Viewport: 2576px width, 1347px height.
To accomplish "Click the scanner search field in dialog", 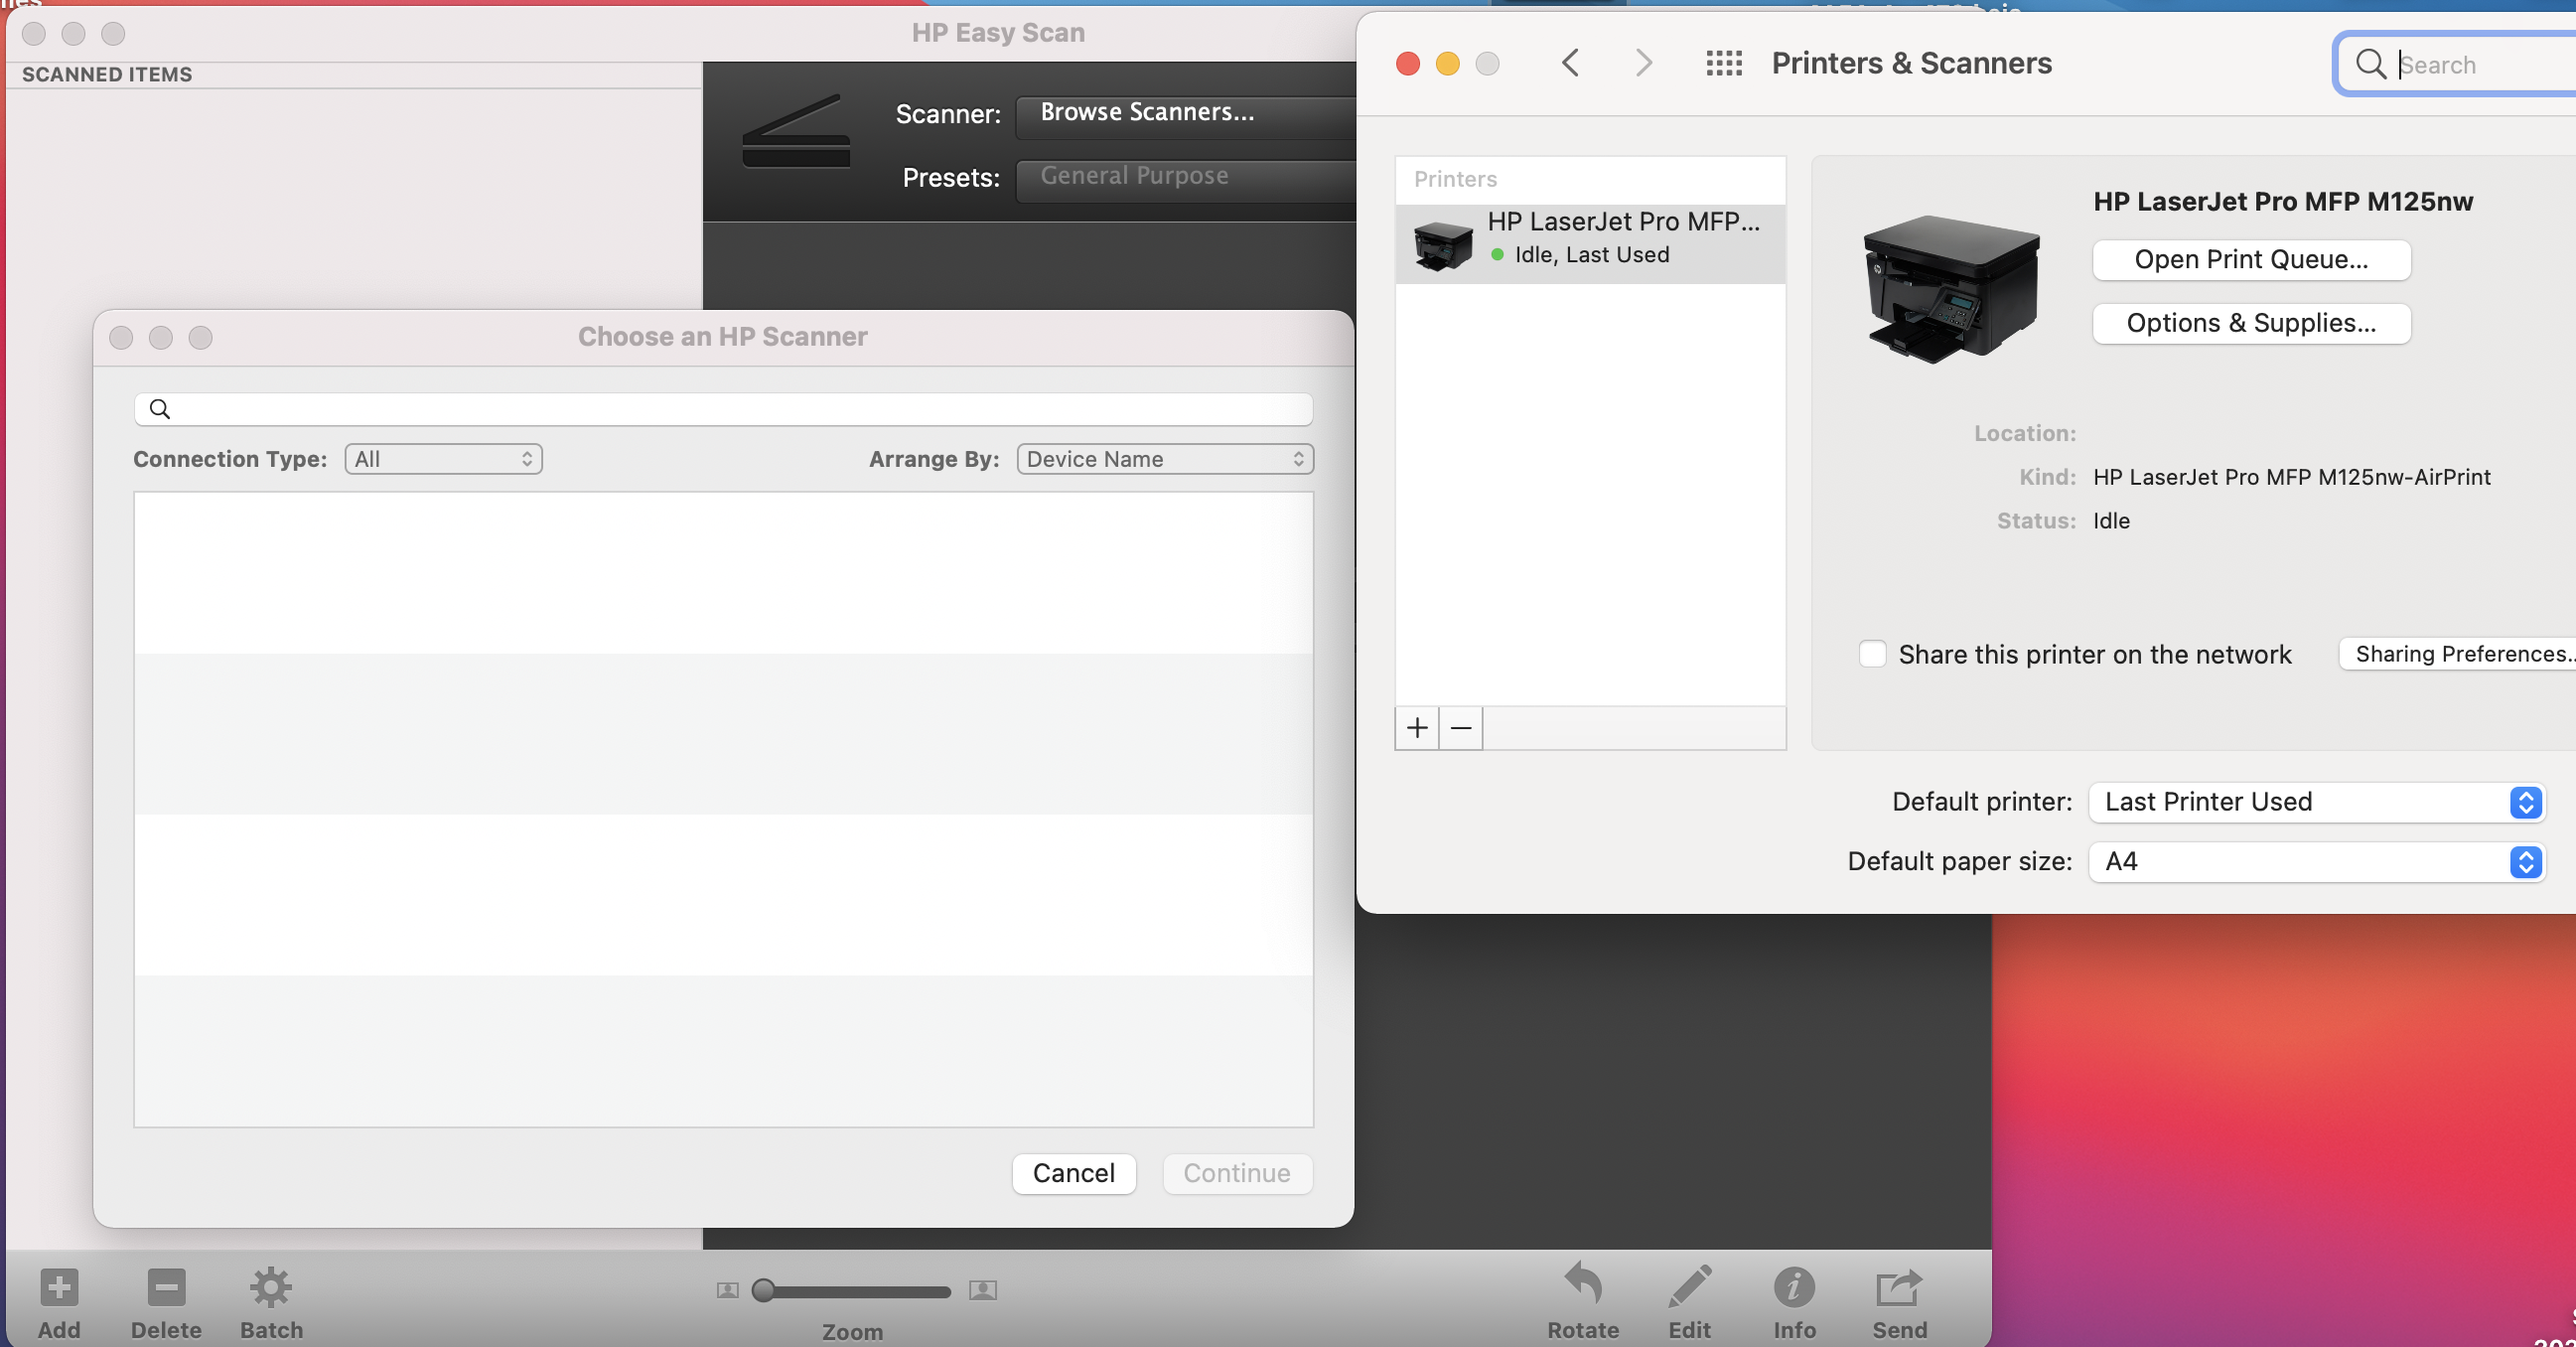I will point(722,409).
